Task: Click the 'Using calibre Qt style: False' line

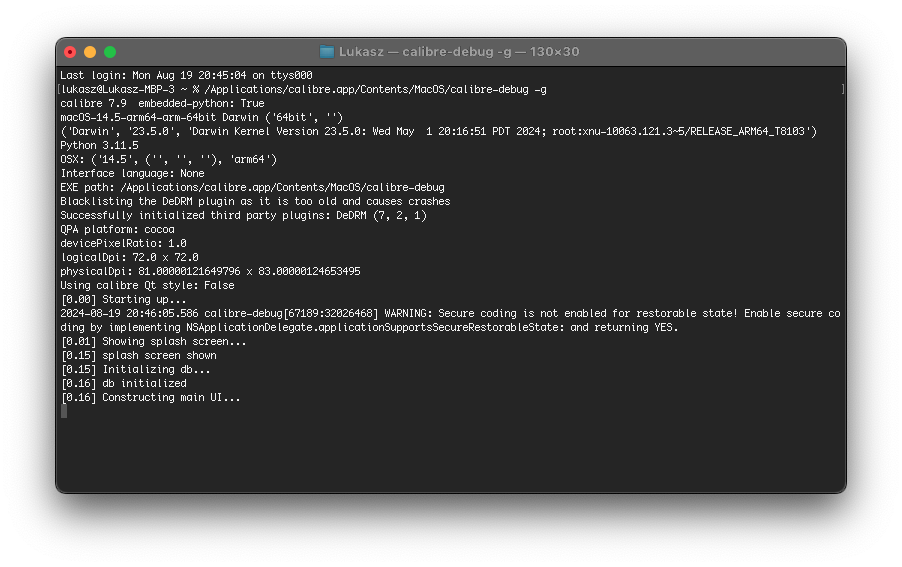Action: pos(147,285)
